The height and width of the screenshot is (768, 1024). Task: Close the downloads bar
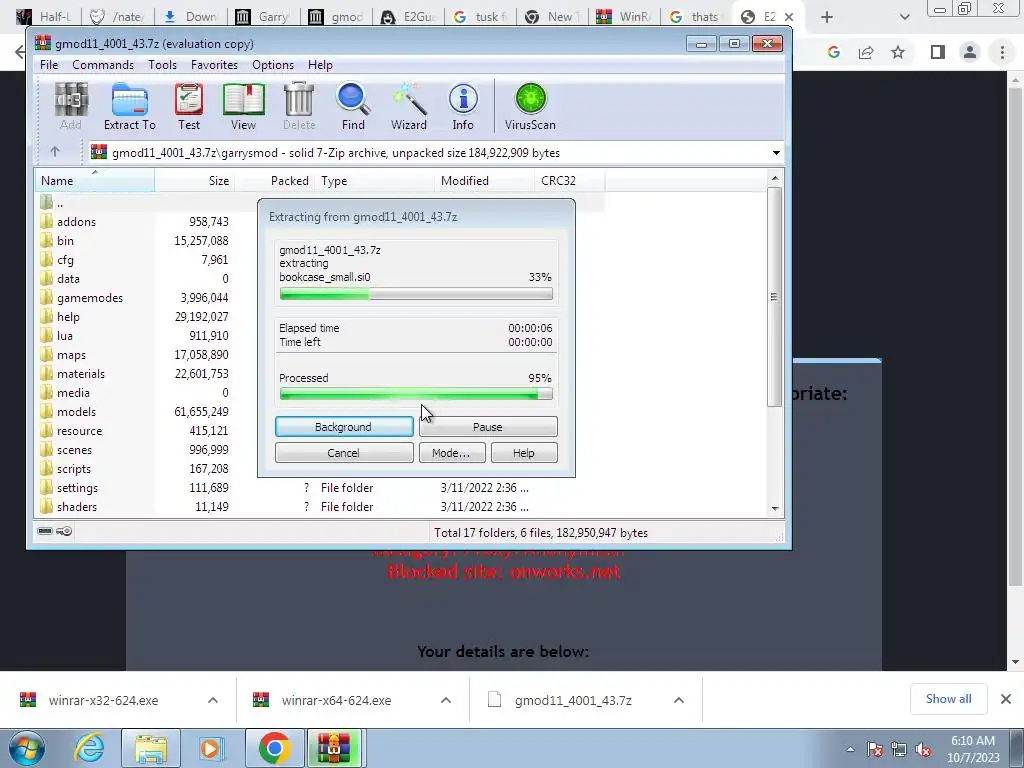pos(1006,699)
